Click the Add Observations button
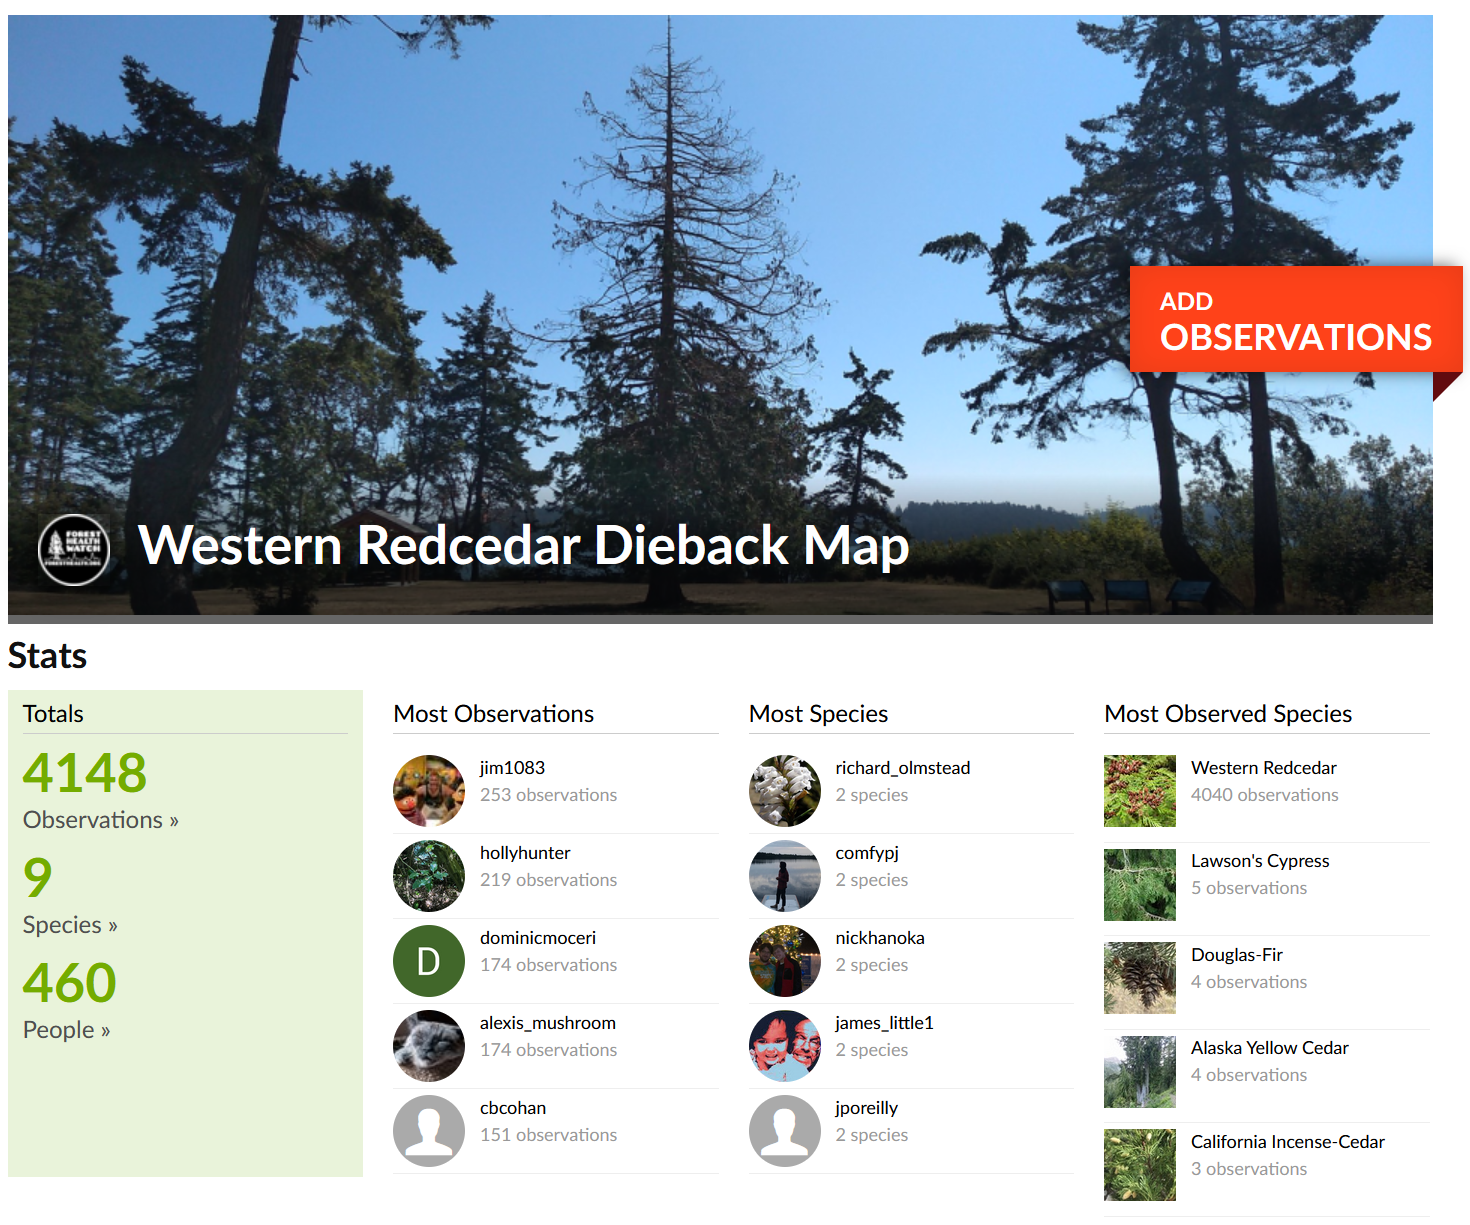The height and width of the screenshot is (1225, 1470). tap(1295, 320)
